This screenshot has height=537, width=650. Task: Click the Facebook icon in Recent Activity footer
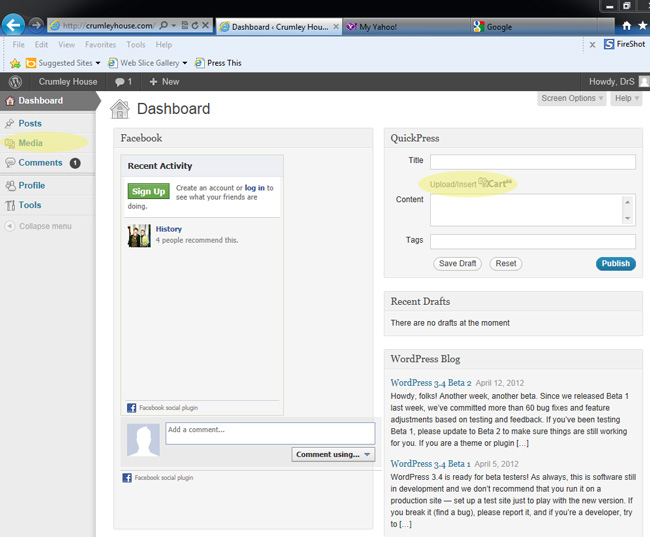tap(131, 408)
